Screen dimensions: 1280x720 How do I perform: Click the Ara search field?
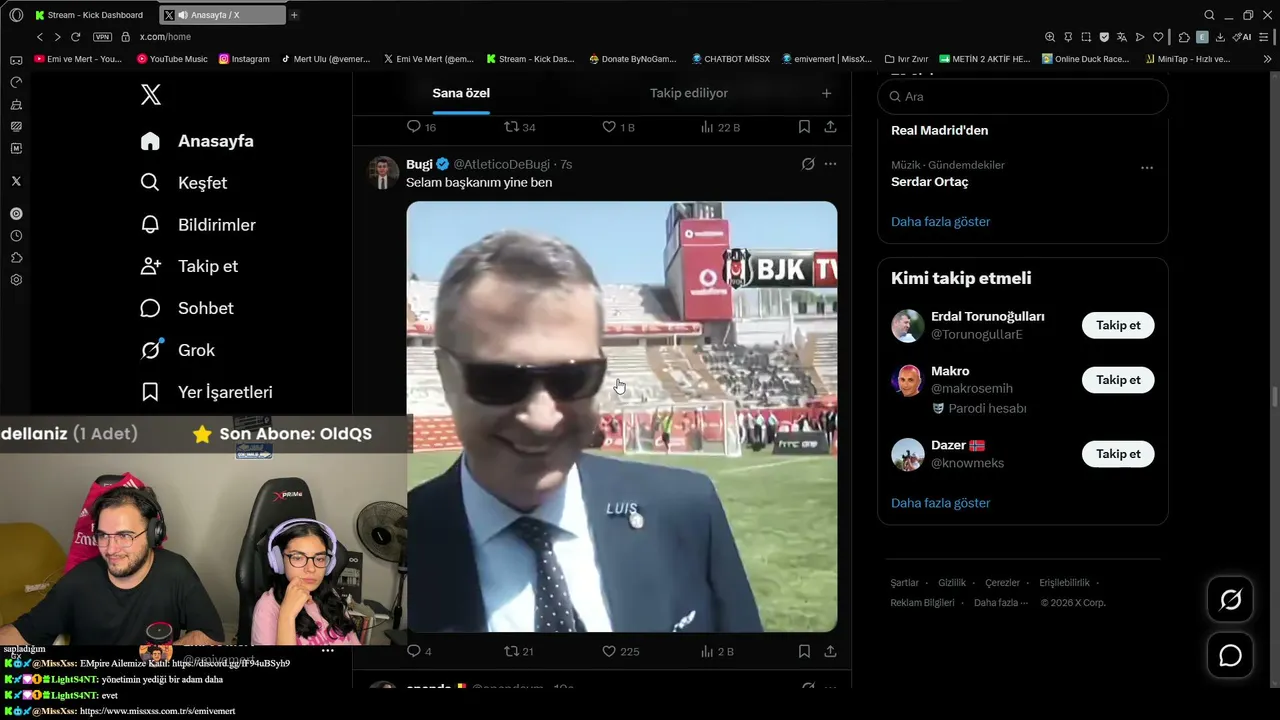tap(1023, 97)
